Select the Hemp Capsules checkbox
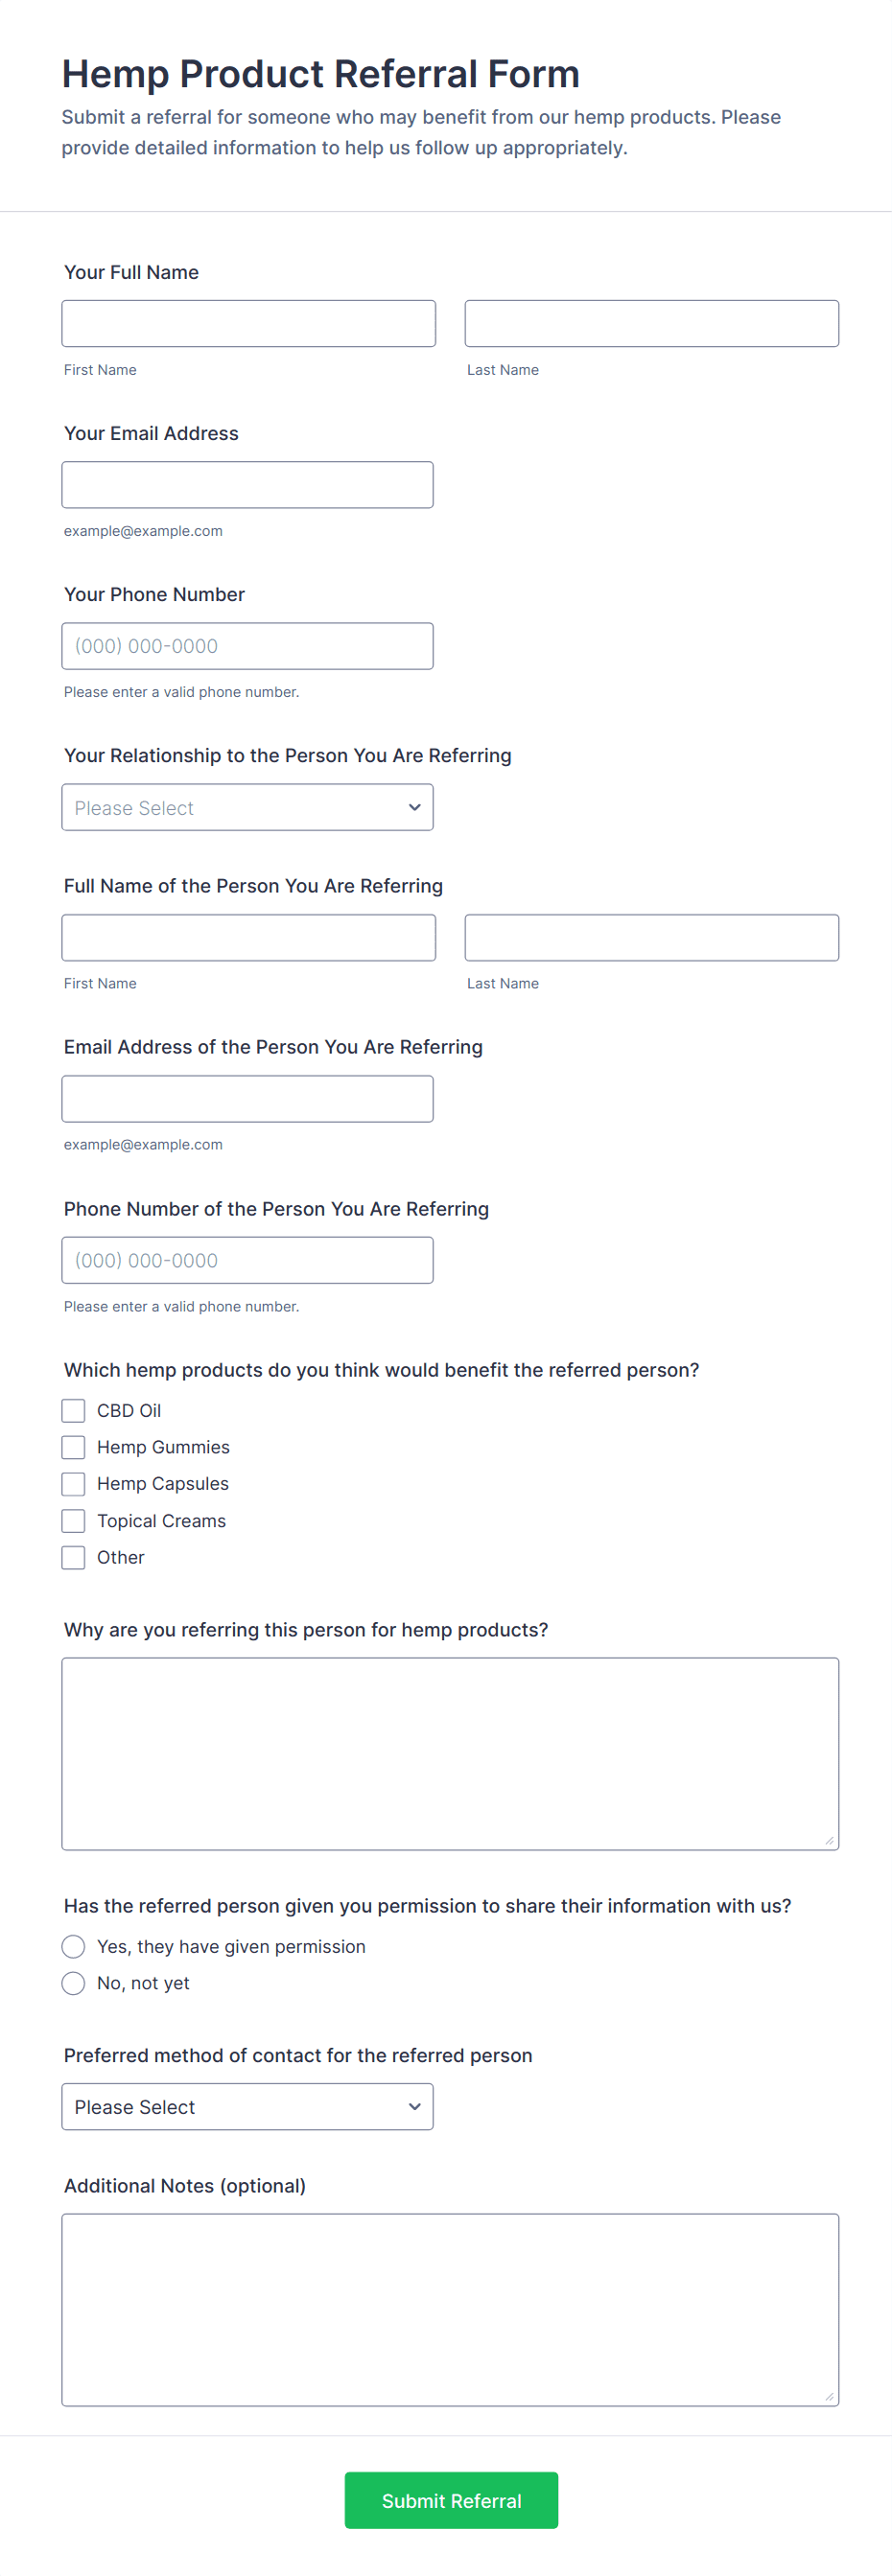 (73, 1483)
